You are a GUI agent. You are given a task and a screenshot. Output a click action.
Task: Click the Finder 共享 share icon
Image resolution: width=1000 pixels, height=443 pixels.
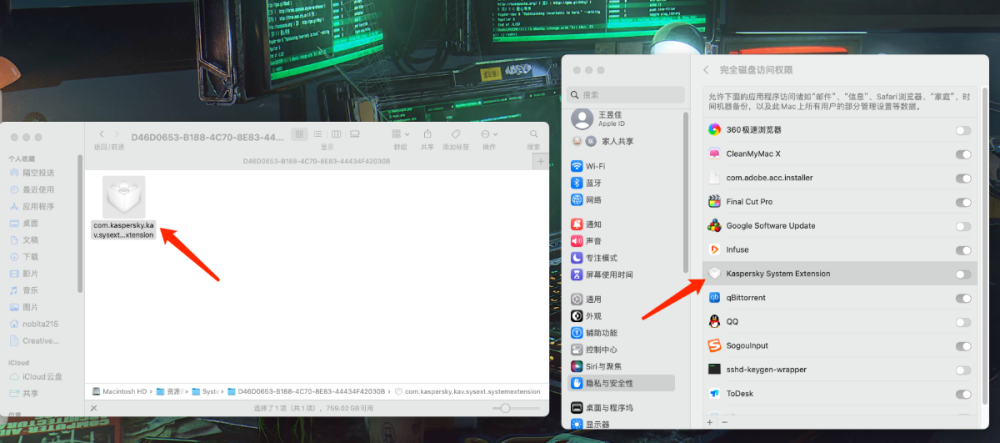pyautogui.click(x=427, y=134)
